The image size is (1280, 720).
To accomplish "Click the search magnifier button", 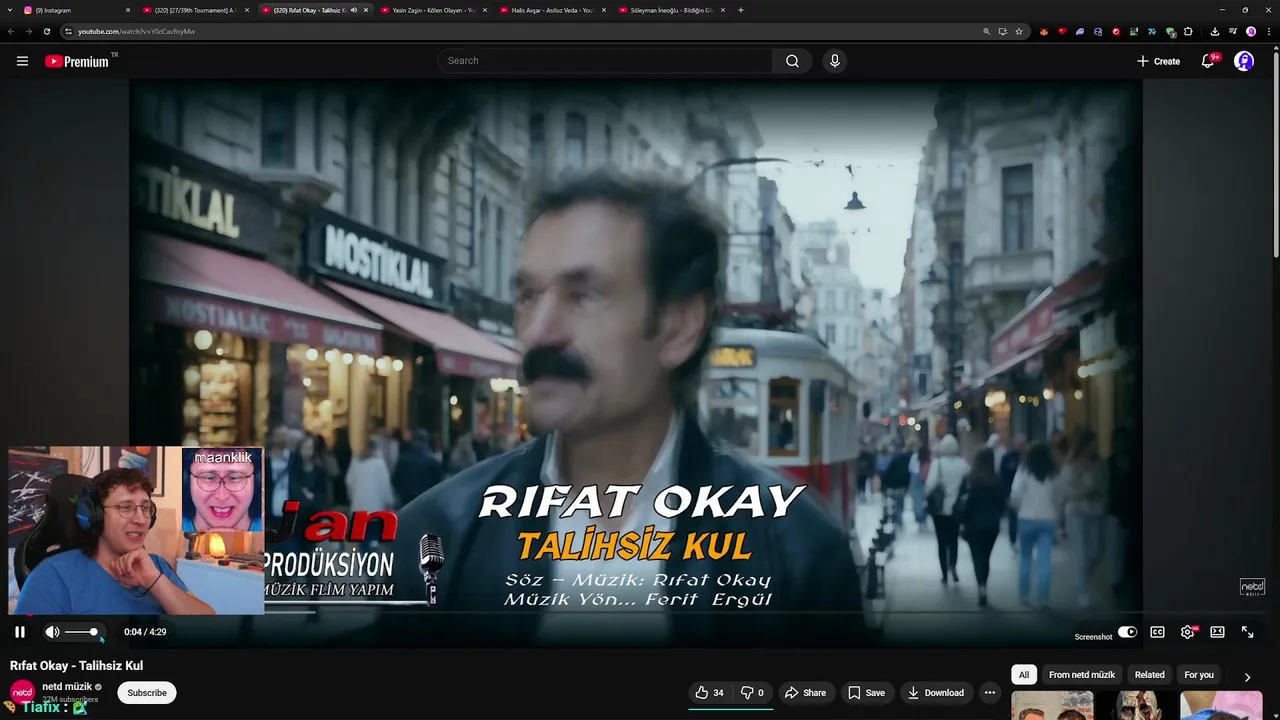I will coord(792,61).
